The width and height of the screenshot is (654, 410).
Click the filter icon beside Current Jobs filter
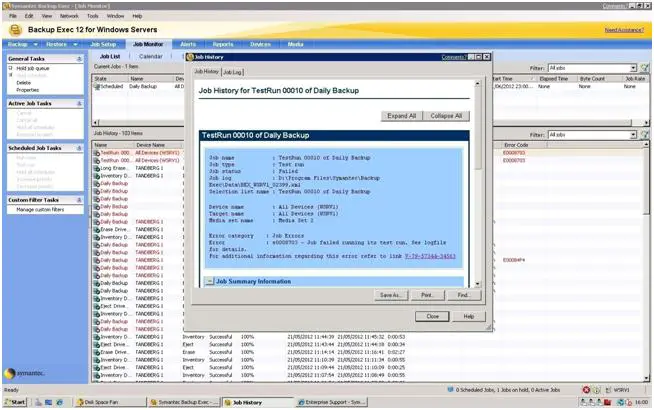tap(644, 68)
